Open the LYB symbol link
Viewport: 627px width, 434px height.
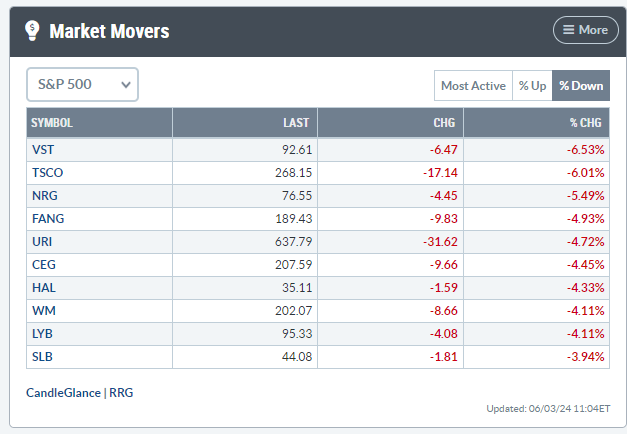pyautogui.click(x=42, y=334)
